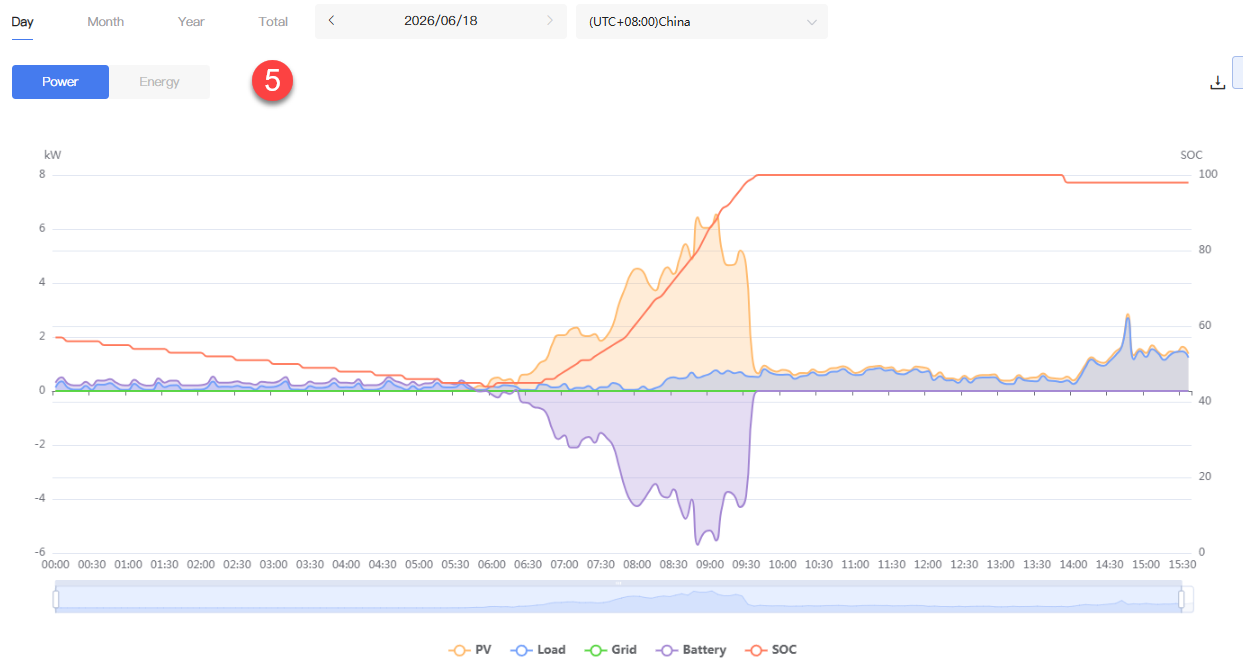The height and width of the screenshot is (662, 1243).
Task: Click left handle of time zoom slider
Action: [56, 599]
